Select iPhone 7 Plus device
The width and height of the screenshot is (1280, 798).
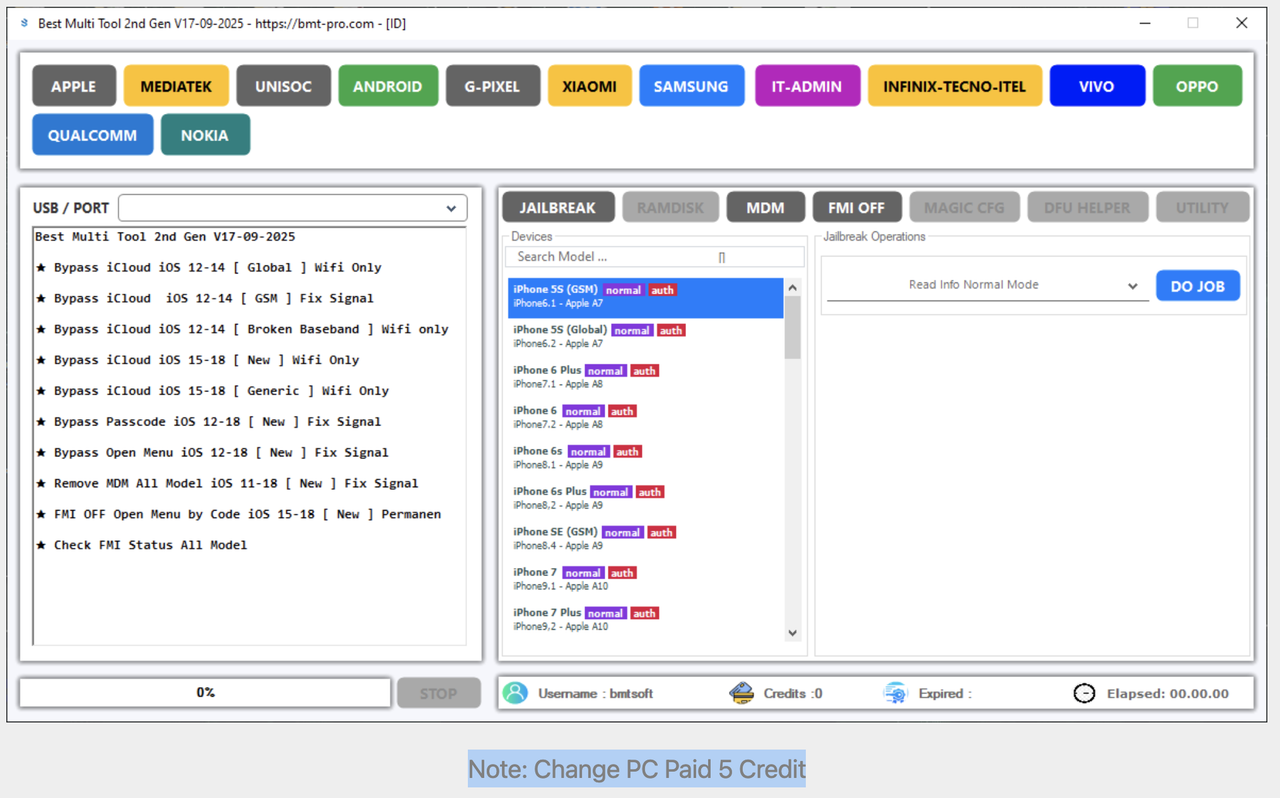[645, 620]
